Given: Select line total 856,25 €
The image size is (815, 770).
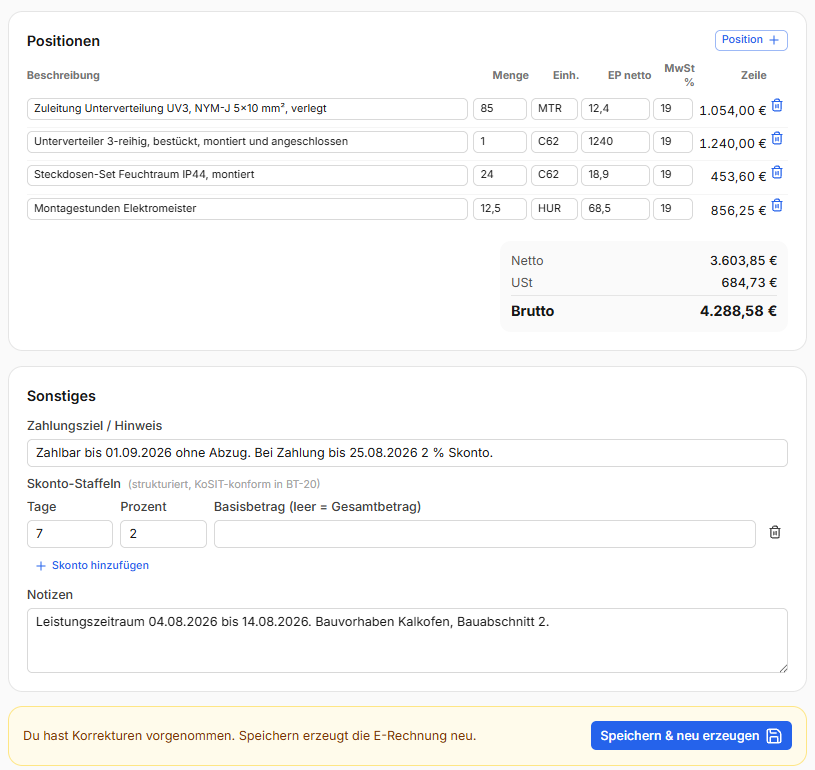Looking at the screenshot, I should coord(738,211).
